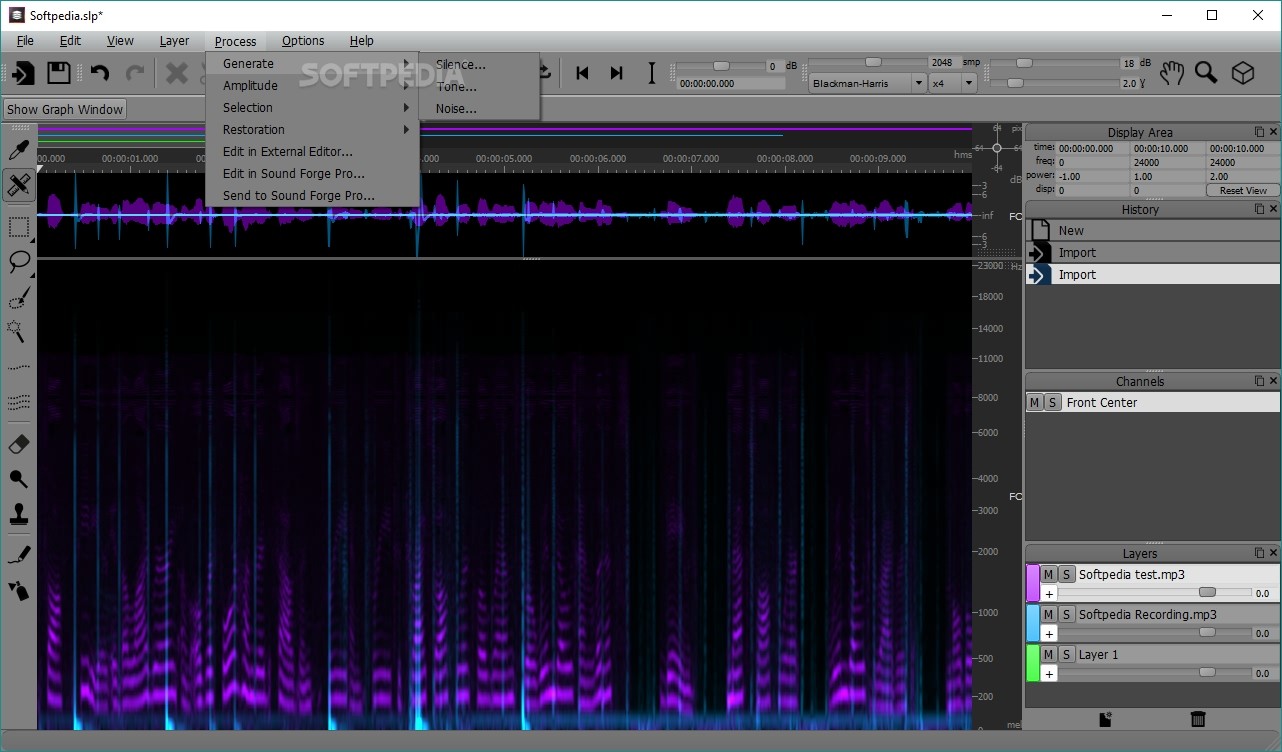This screenshot has height=752, width=1282.
Task: Float the Layers panel
Action: (1259, 553)
